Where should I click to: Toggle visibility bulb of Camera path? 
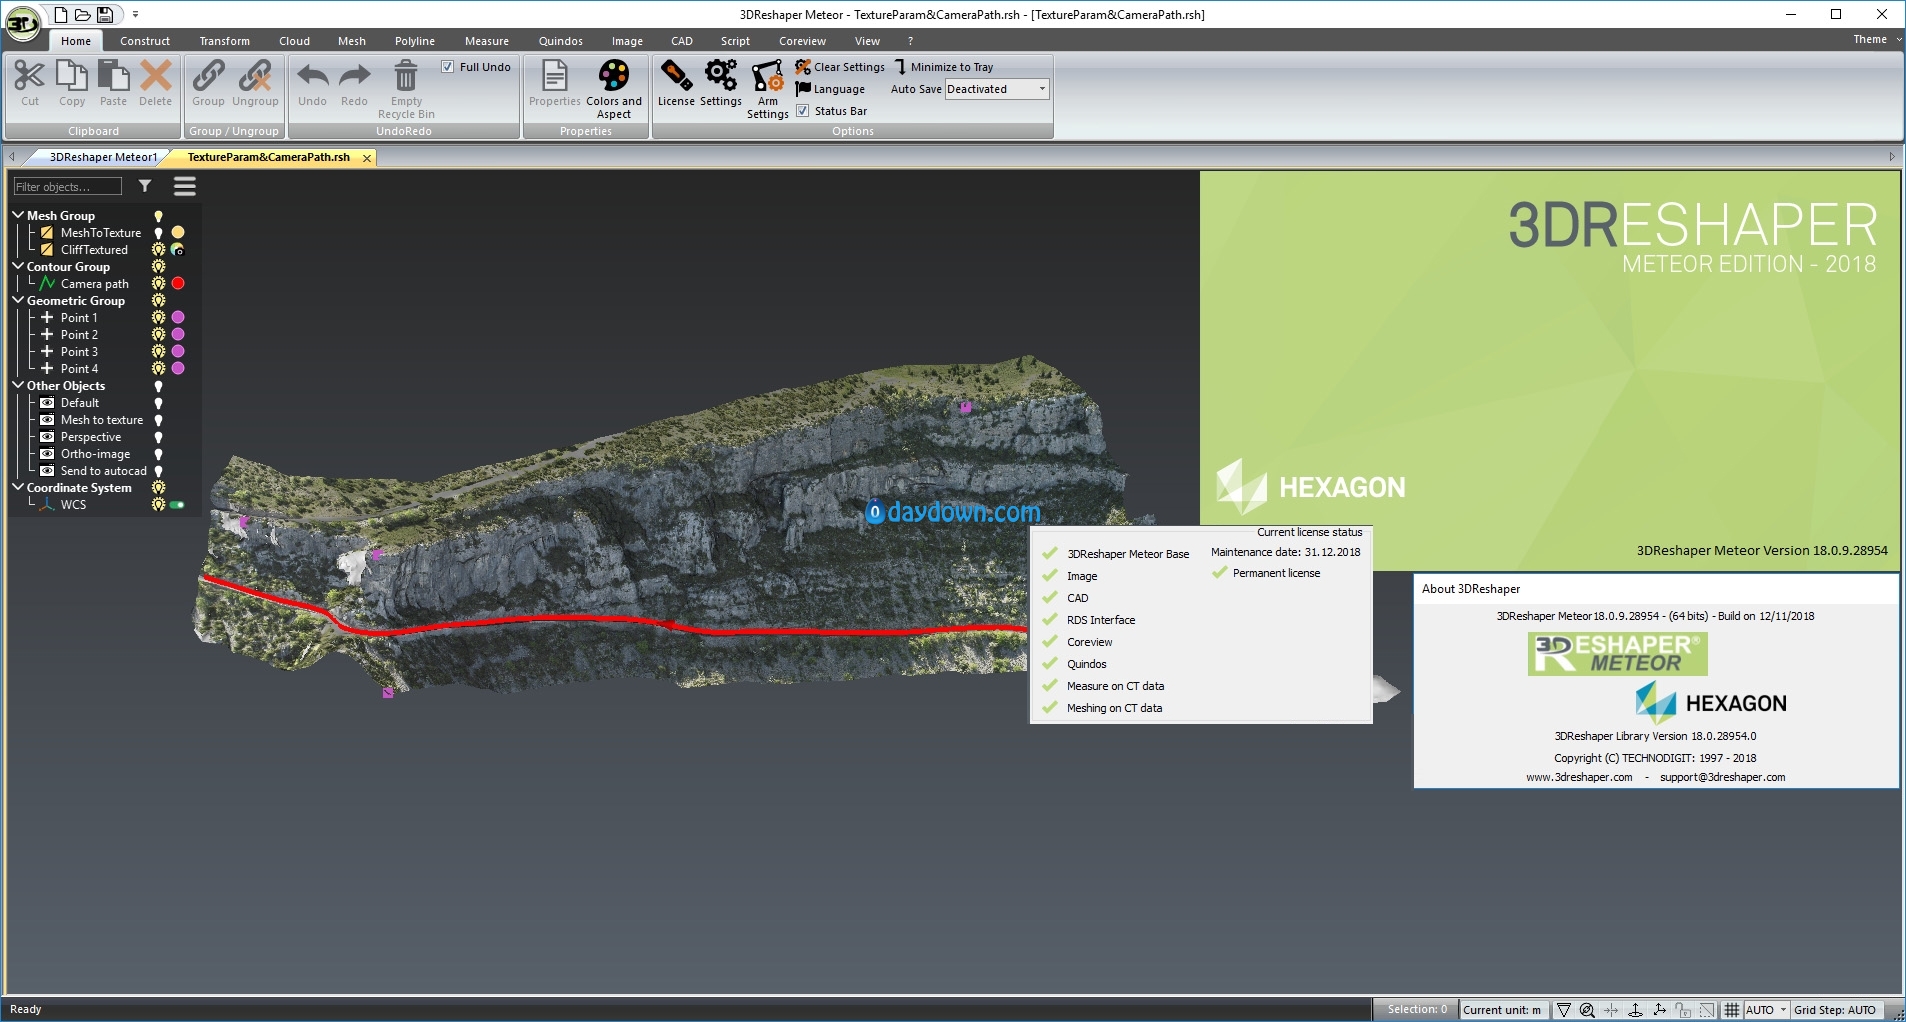[158, 284]
